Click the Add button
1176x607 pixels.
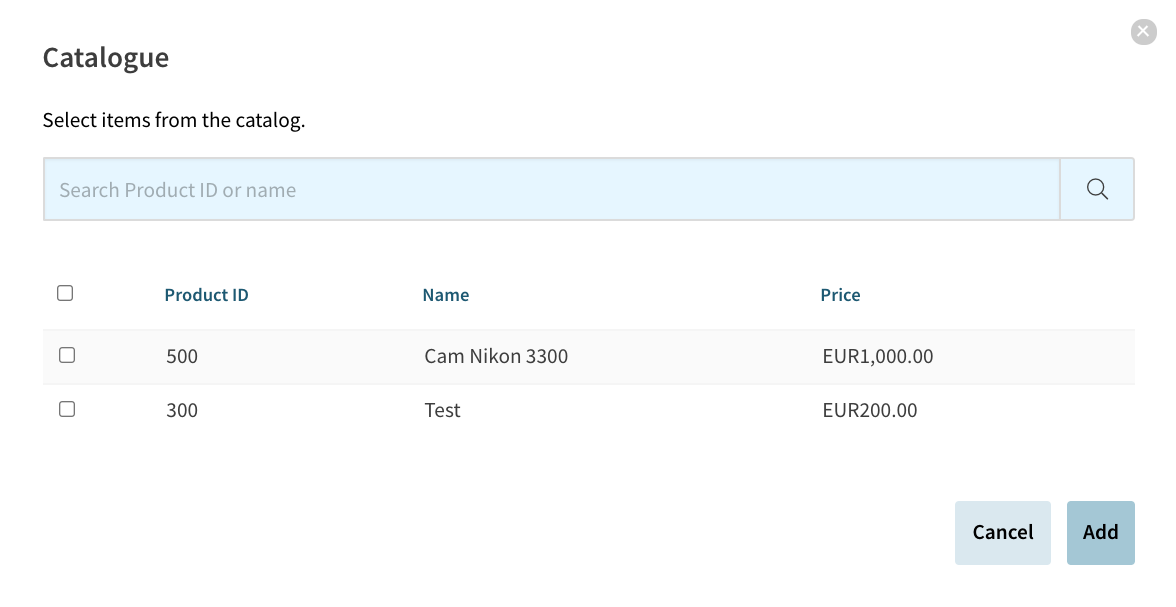point(1100,533)
